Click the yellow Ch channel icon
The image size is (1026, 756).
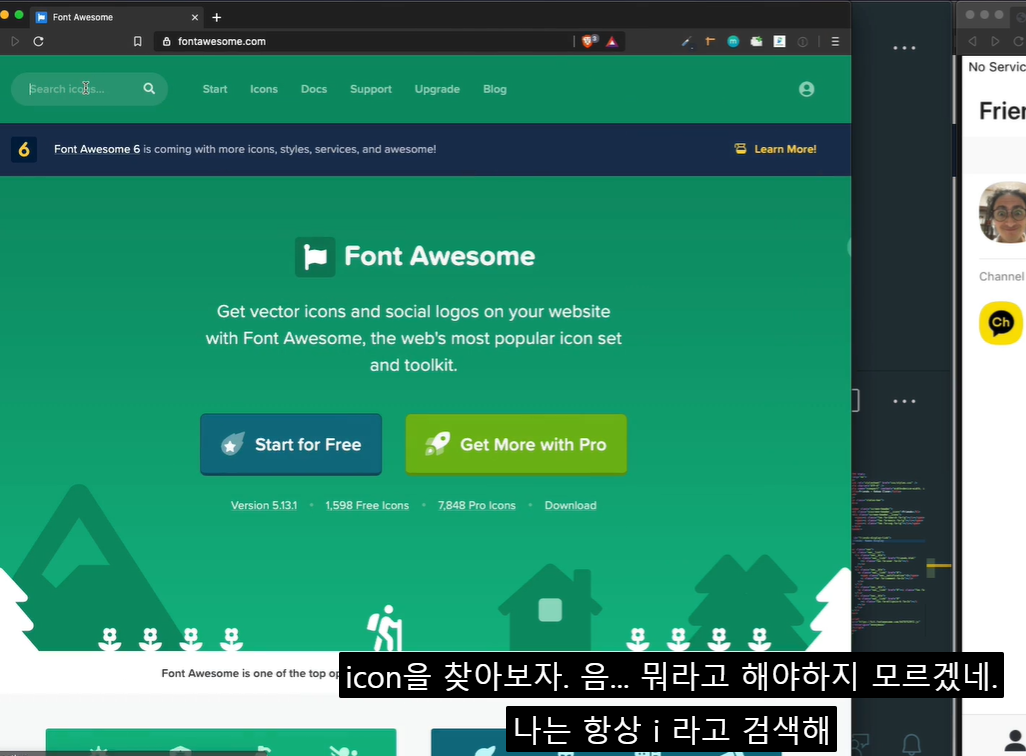pos(1000,323)
